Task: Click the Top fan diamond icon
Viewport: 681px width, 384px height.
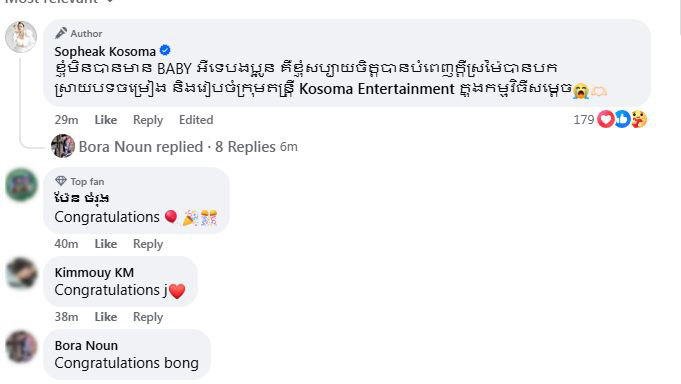Action: [61, 181]
